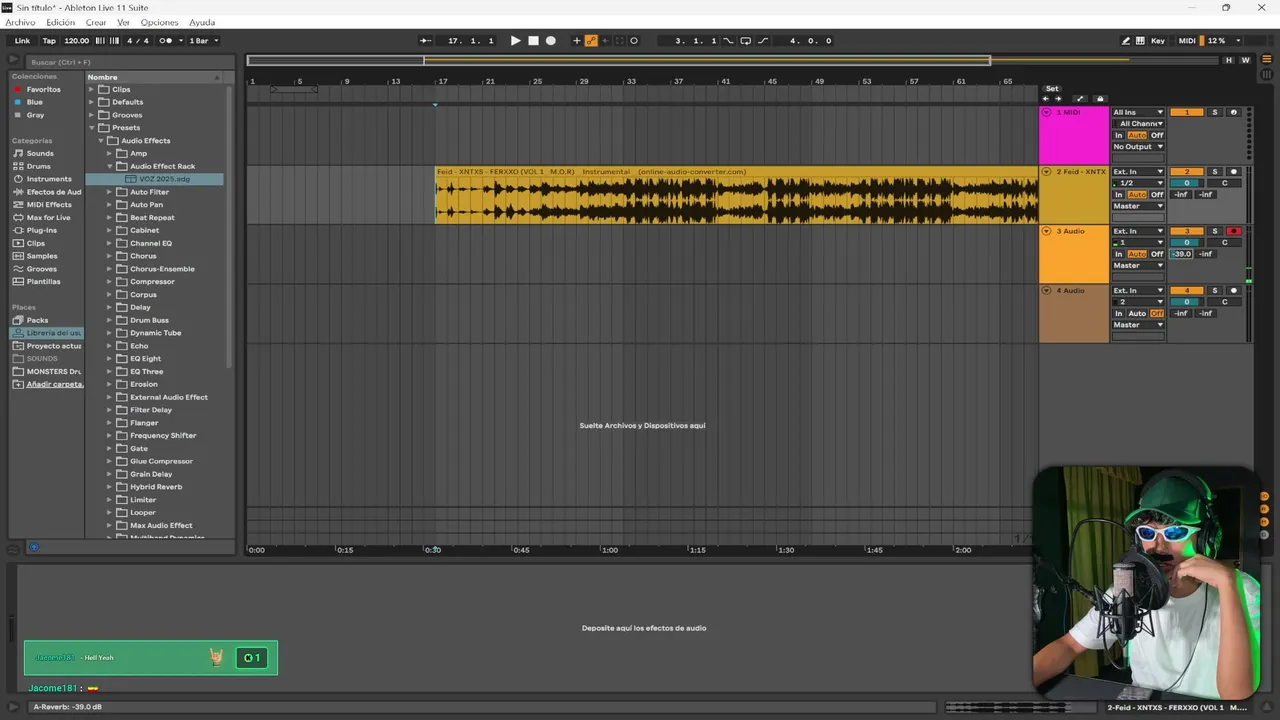Fold track 3 Audio with its triangle
The image size is (1280, 720).
pos(1047,231)
